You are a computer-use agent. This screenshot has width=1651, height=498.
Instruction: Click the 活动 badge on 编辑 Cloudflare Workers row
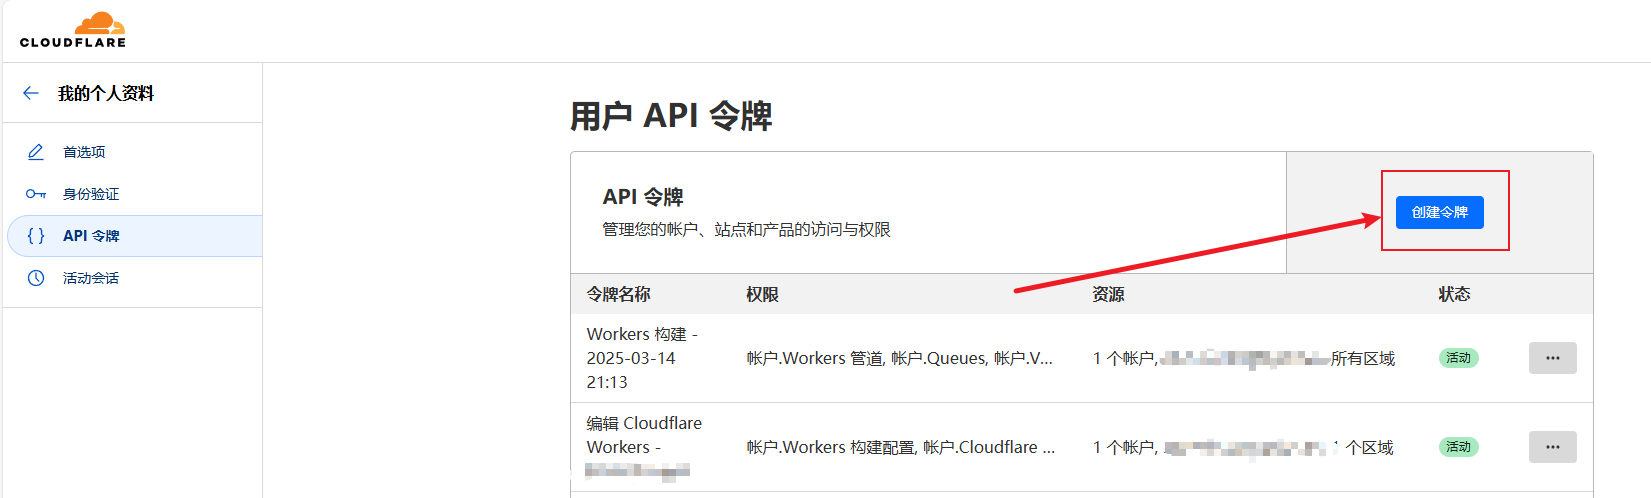click(x=1458, y=447)
